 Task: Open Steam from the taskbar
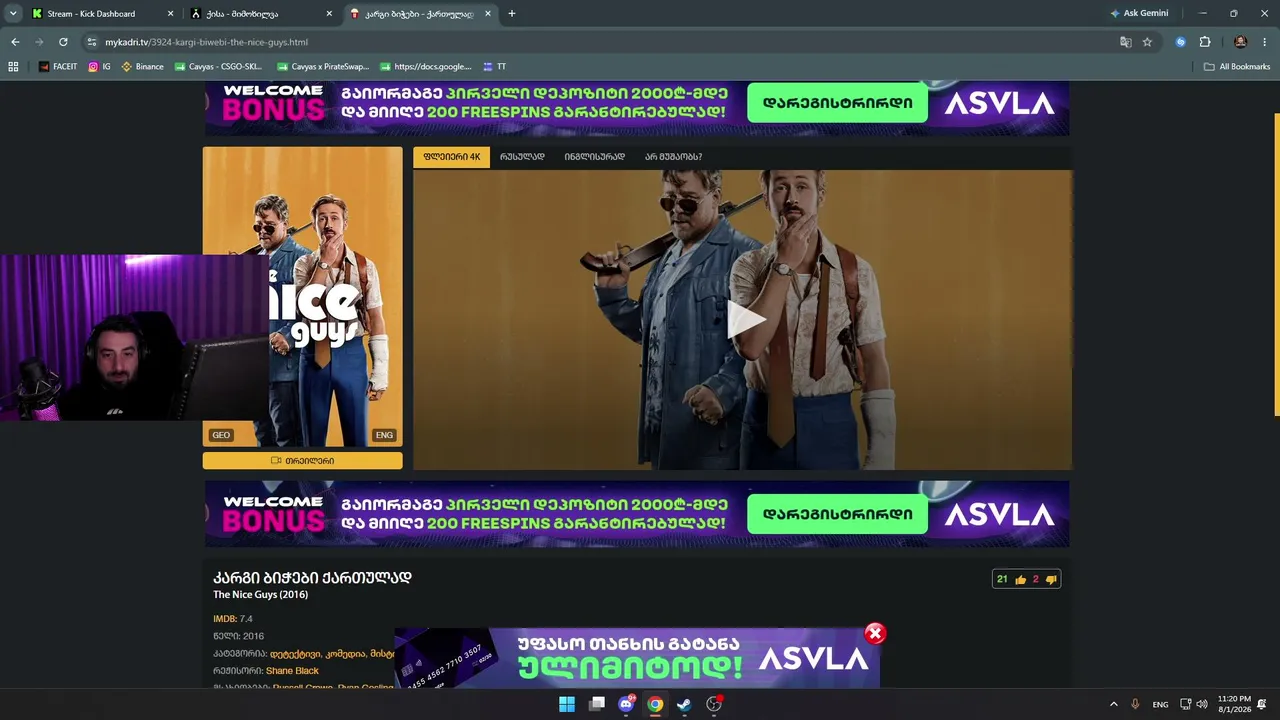click(684, 704)
